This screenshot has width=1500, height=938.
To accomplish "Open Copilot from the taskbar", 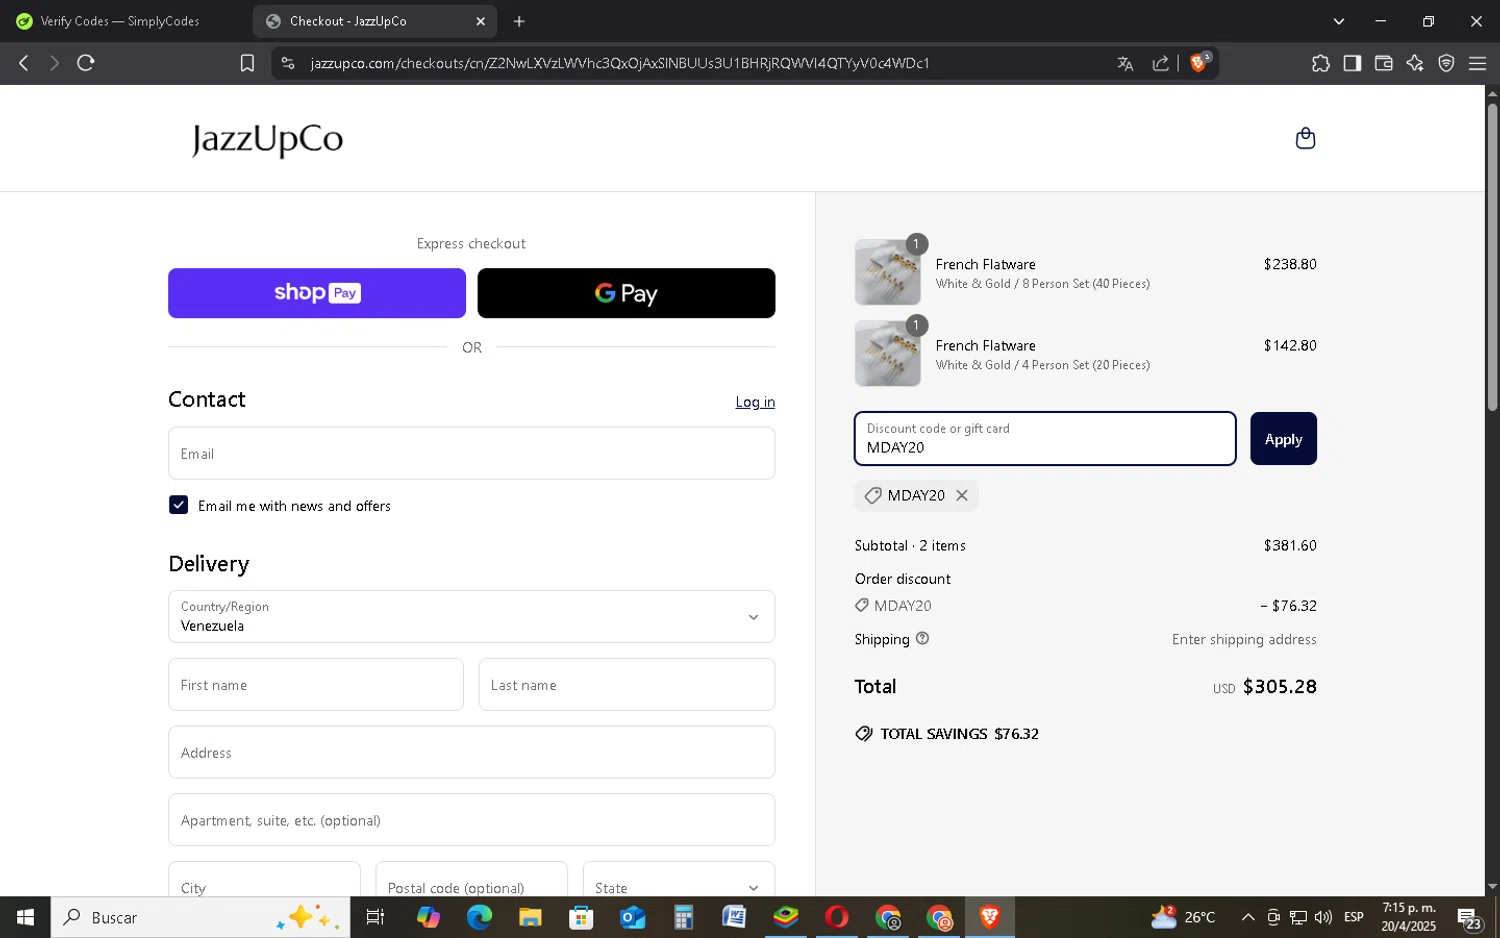I will (x=428, y=917).
